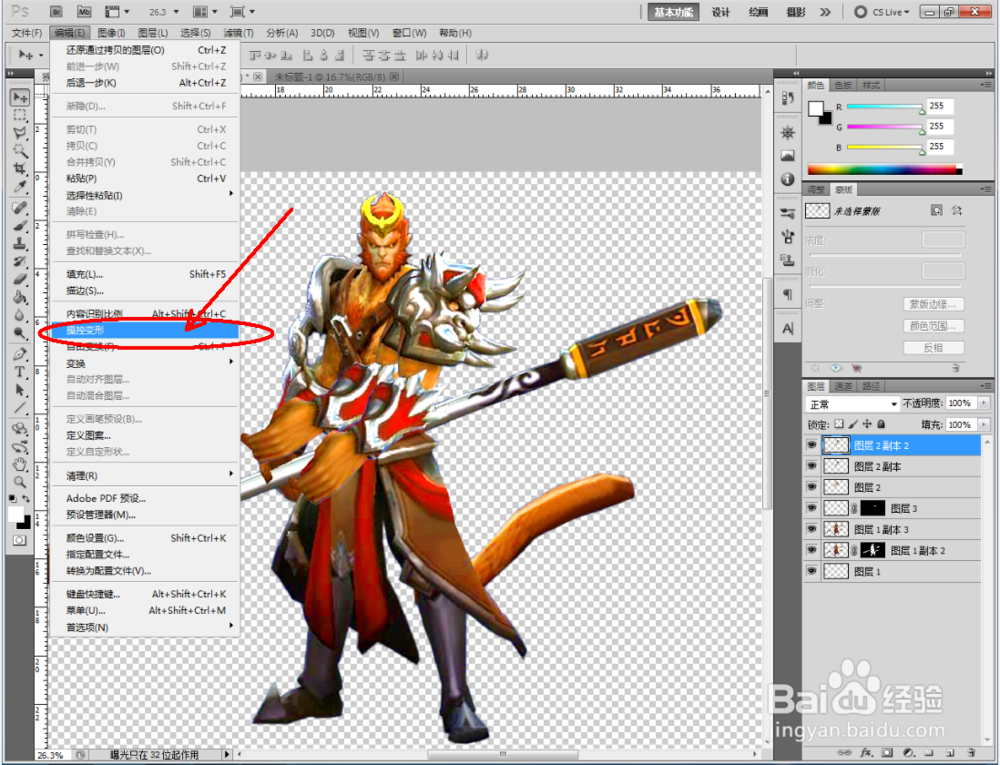Image resolution: width=1000 pixels, height=765 pixels.
Task: Select the Rectangular Marquee tool
Action: [x=20, y=115]
